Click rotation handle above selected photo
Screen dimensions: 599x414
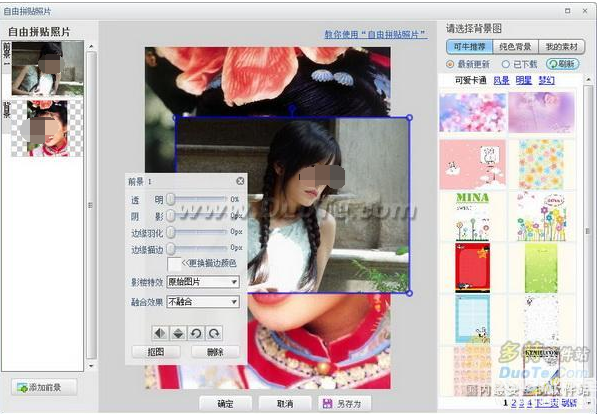(292, 109)
